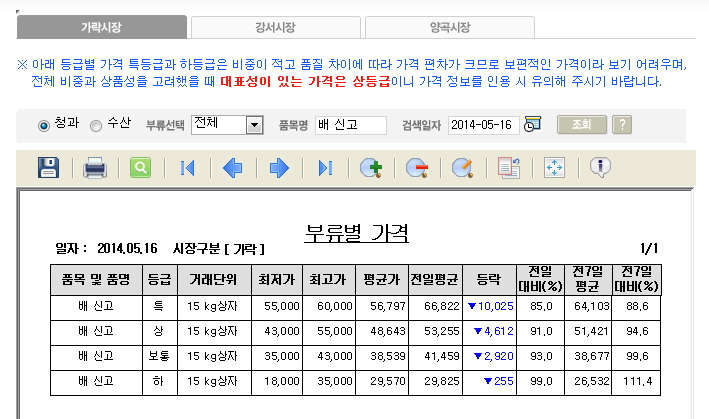Click the magnifier with pencil icon
The image size is (709, 419).
pyautogui.click(x=463, y=168)
